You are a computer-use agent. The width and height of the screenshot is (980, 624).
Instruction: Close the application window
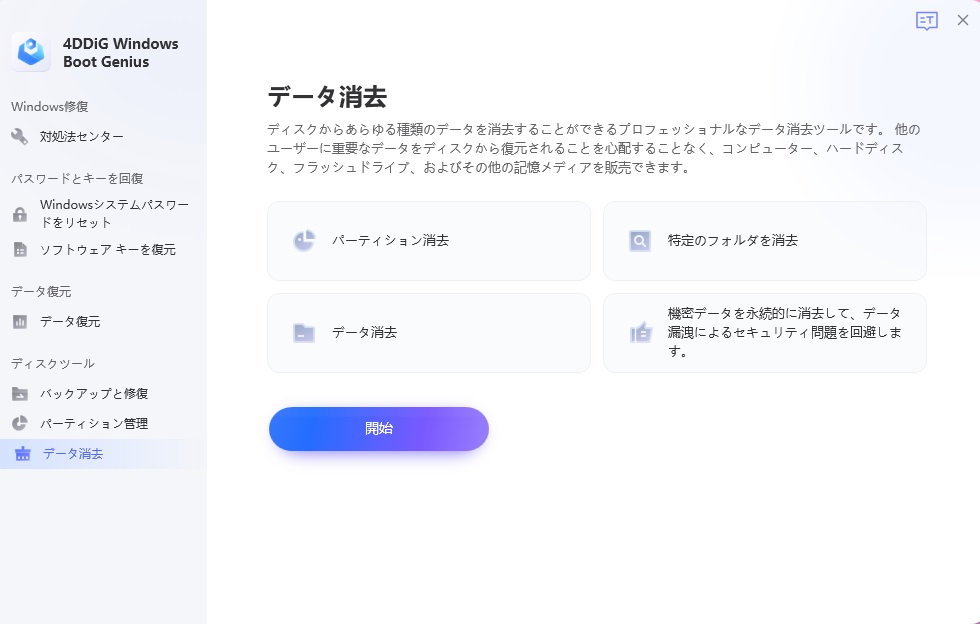coord(962,21)
